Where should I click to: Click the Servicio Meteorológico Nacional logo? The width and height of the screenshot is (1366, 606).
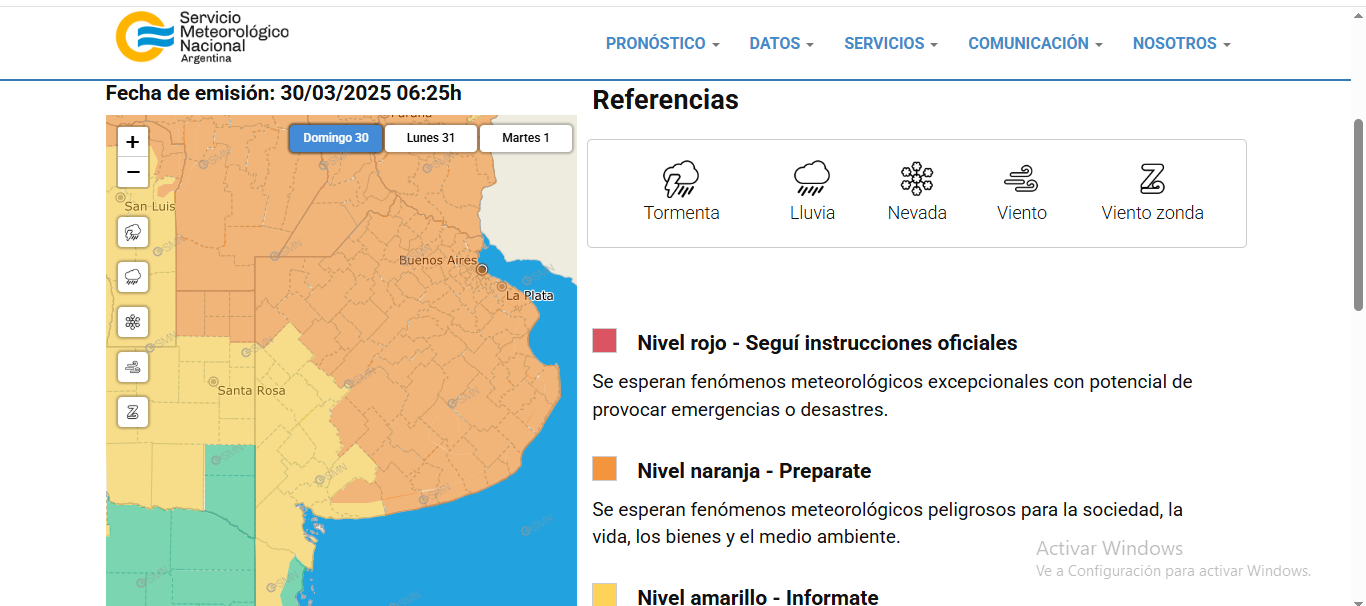pos(201,37)
